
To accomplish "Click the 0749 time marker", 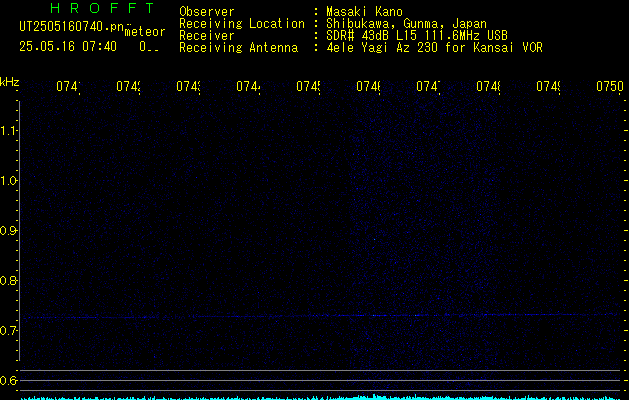I will [548, 86].
